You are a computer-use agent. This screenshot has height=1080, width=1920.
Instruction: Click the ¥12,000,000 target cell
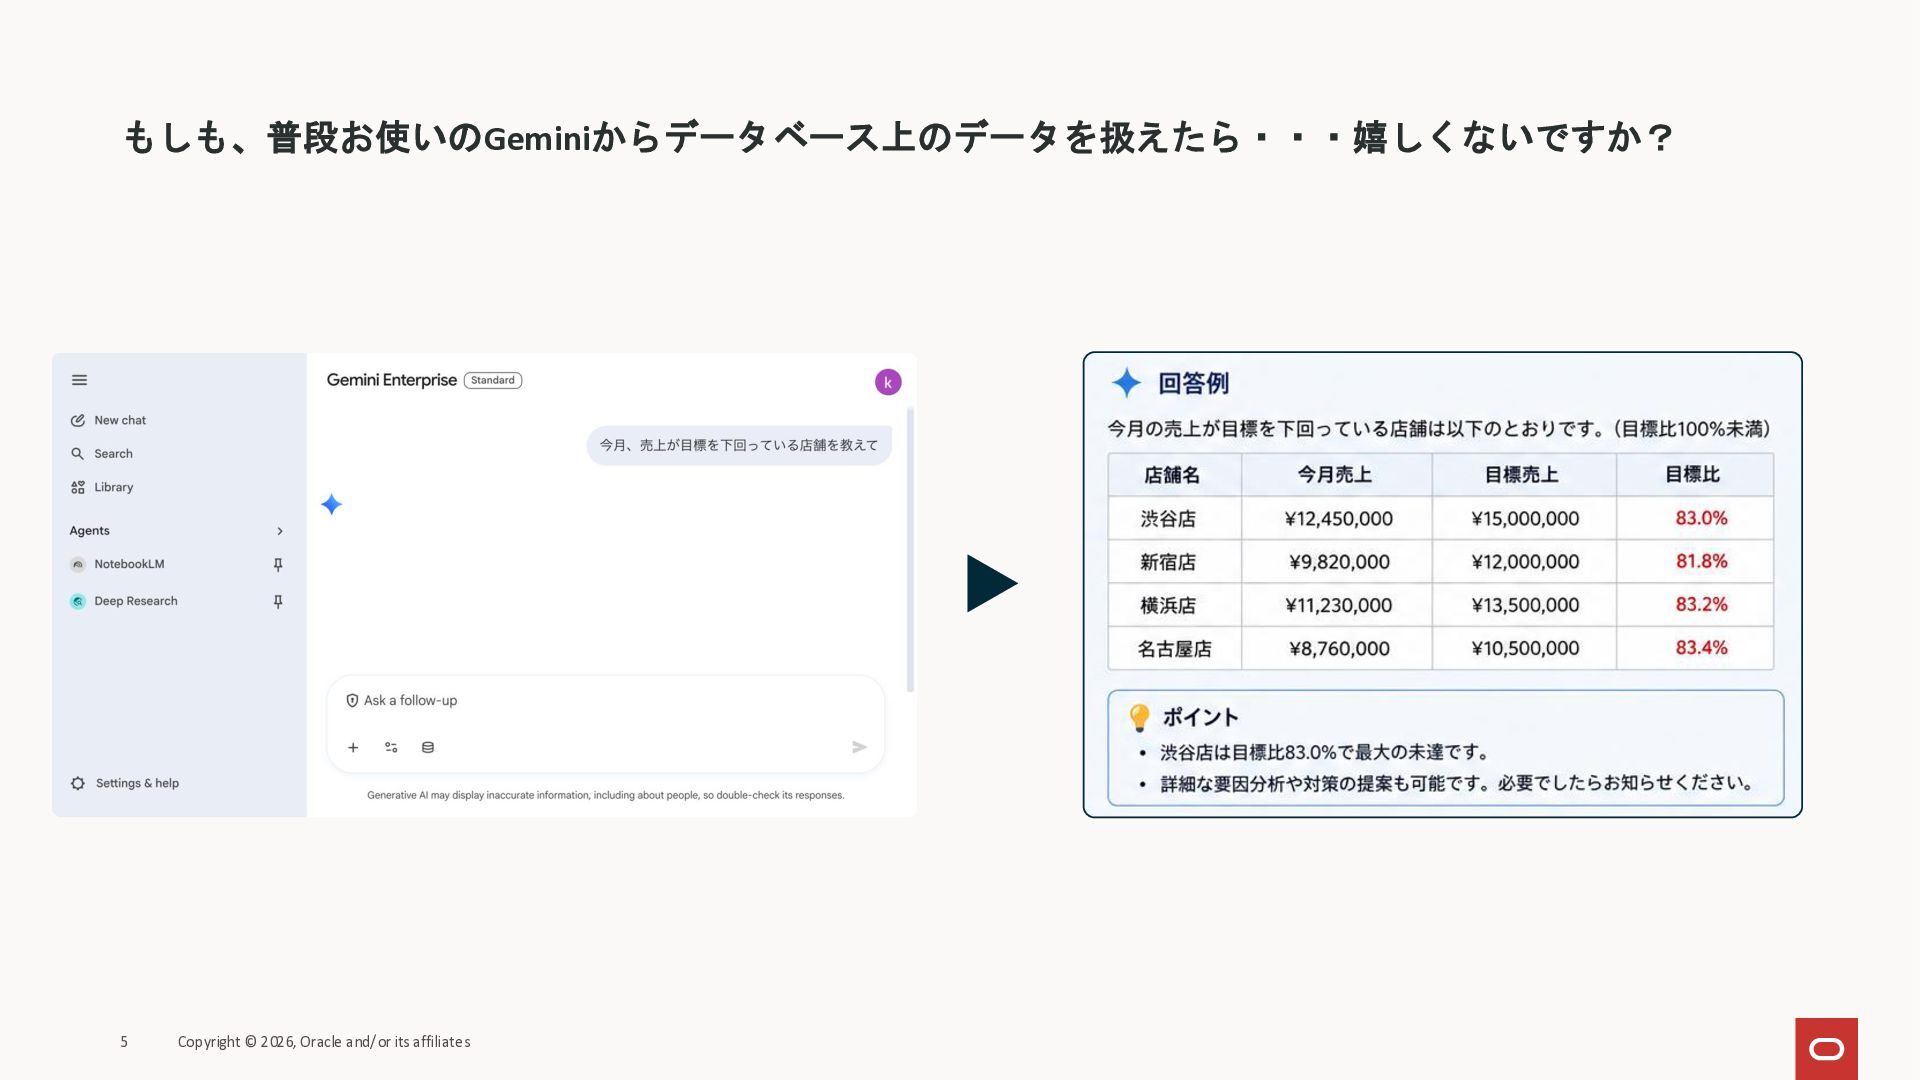pos(1525,562)
